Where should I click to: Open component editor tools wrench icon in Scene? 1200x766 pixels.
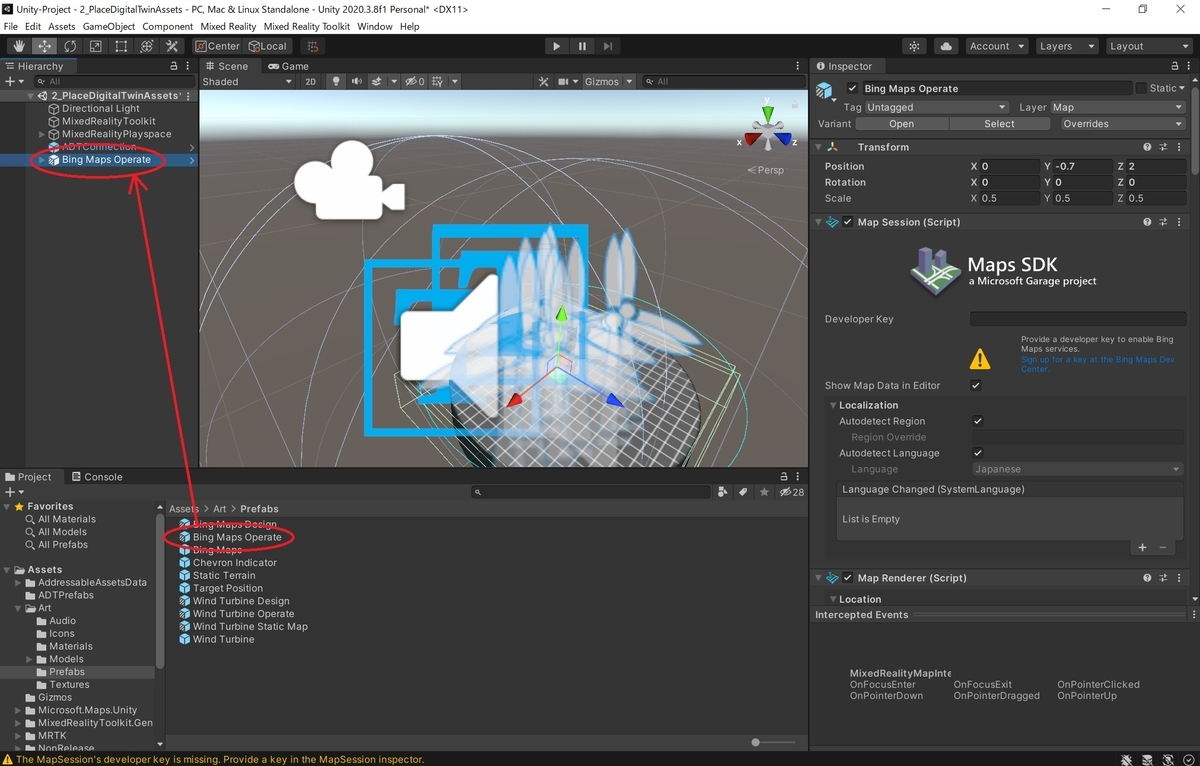[x=543, y=81]
